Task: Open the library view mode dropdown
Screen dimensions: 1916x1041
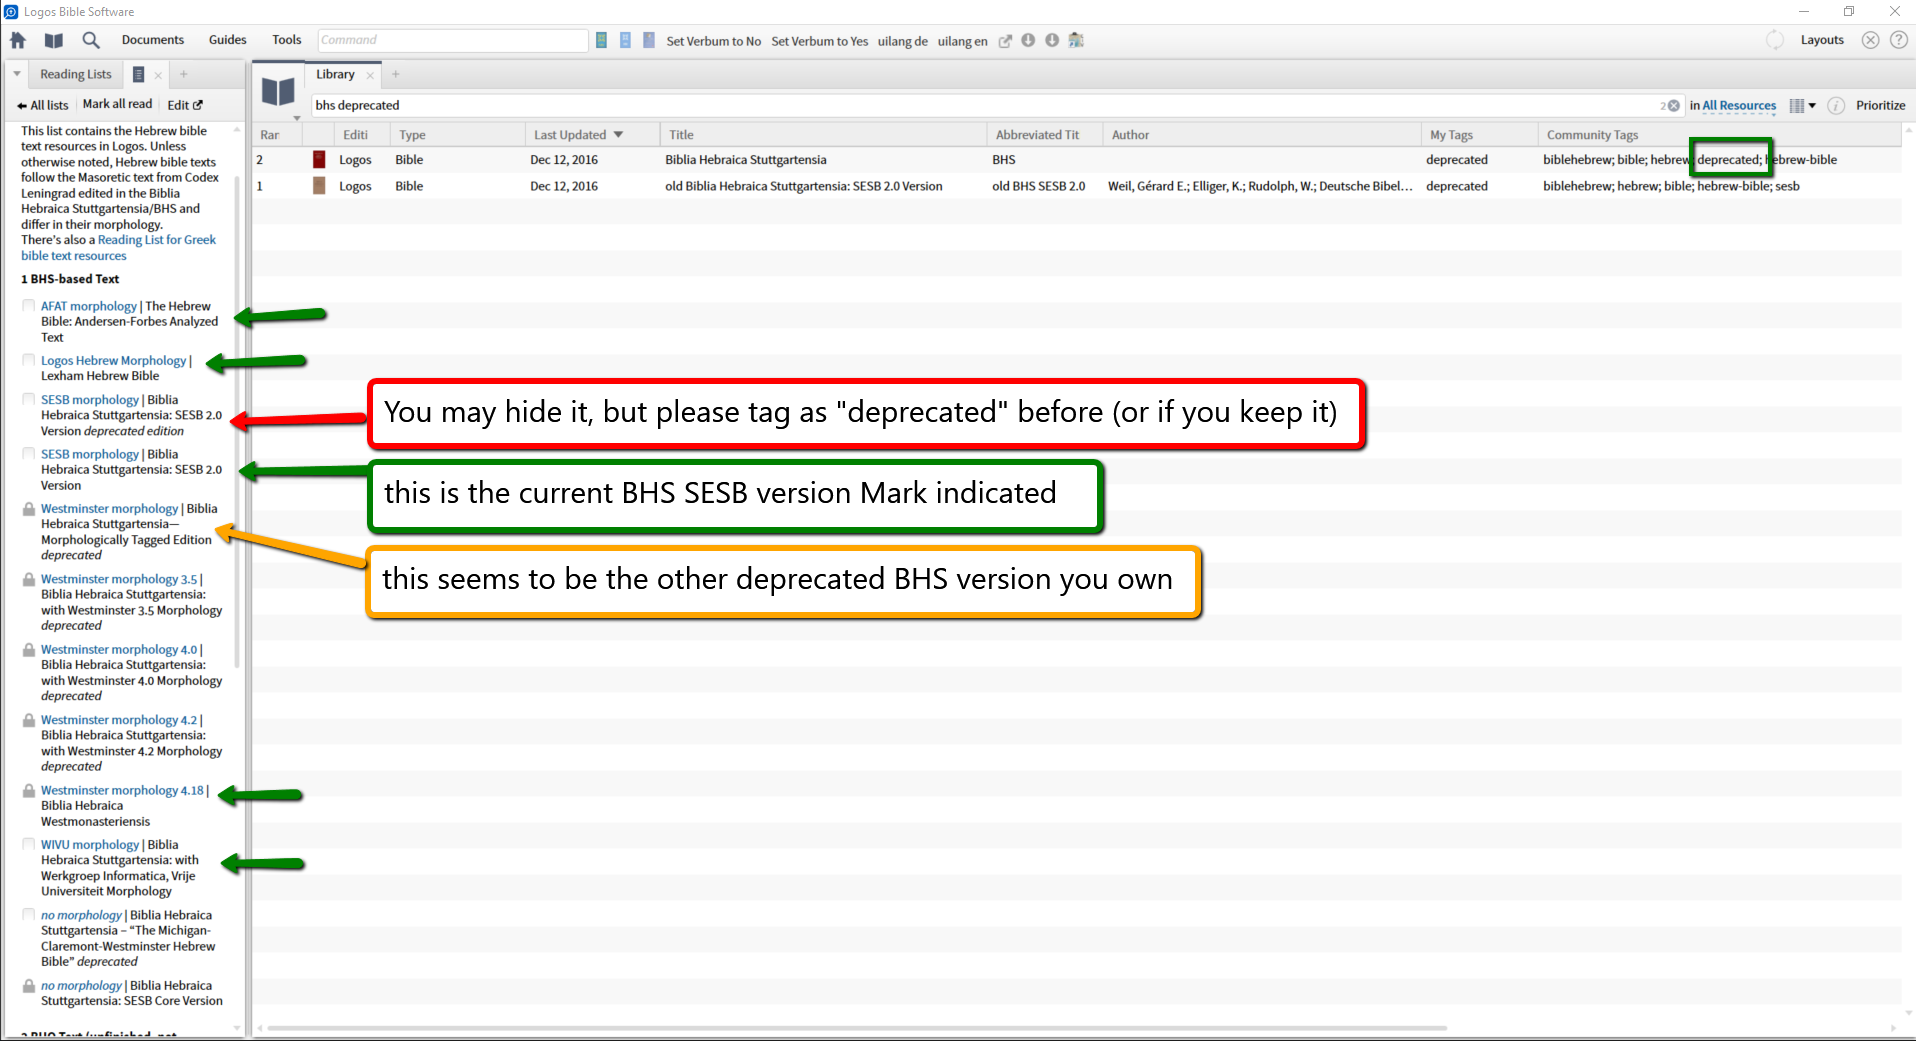Action: click(x=1802, y=105)
